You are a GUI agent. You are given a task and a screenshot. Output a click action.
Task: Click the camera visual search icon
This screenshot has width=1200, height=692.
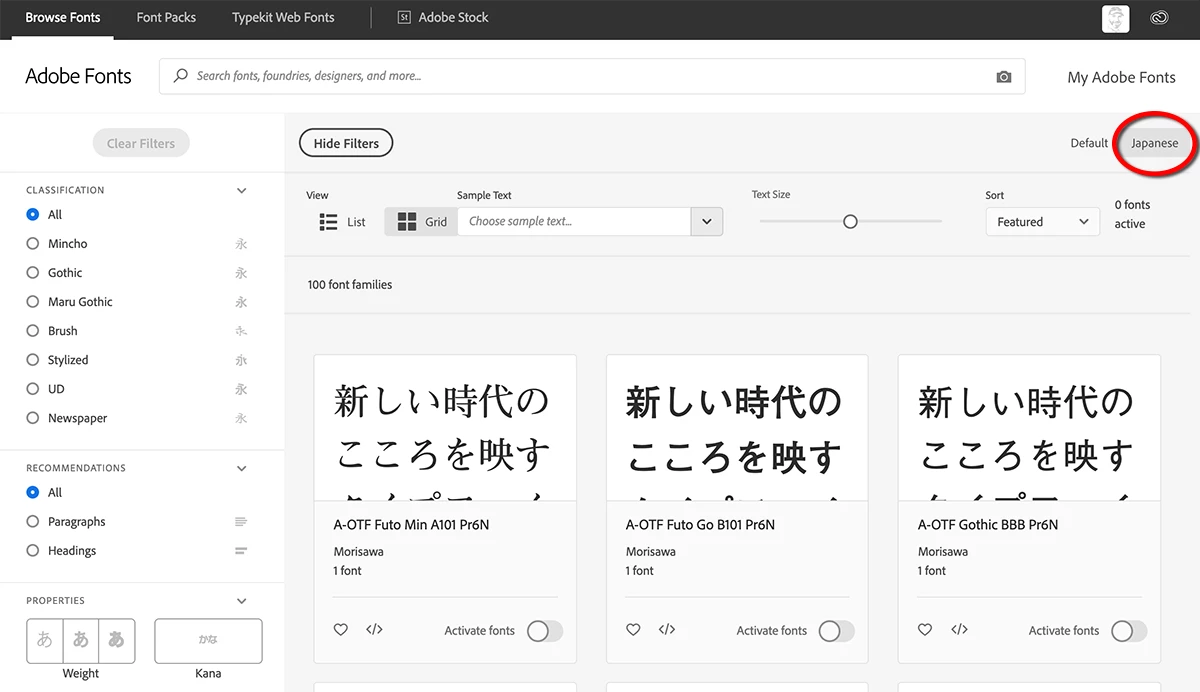(1004, 77)
